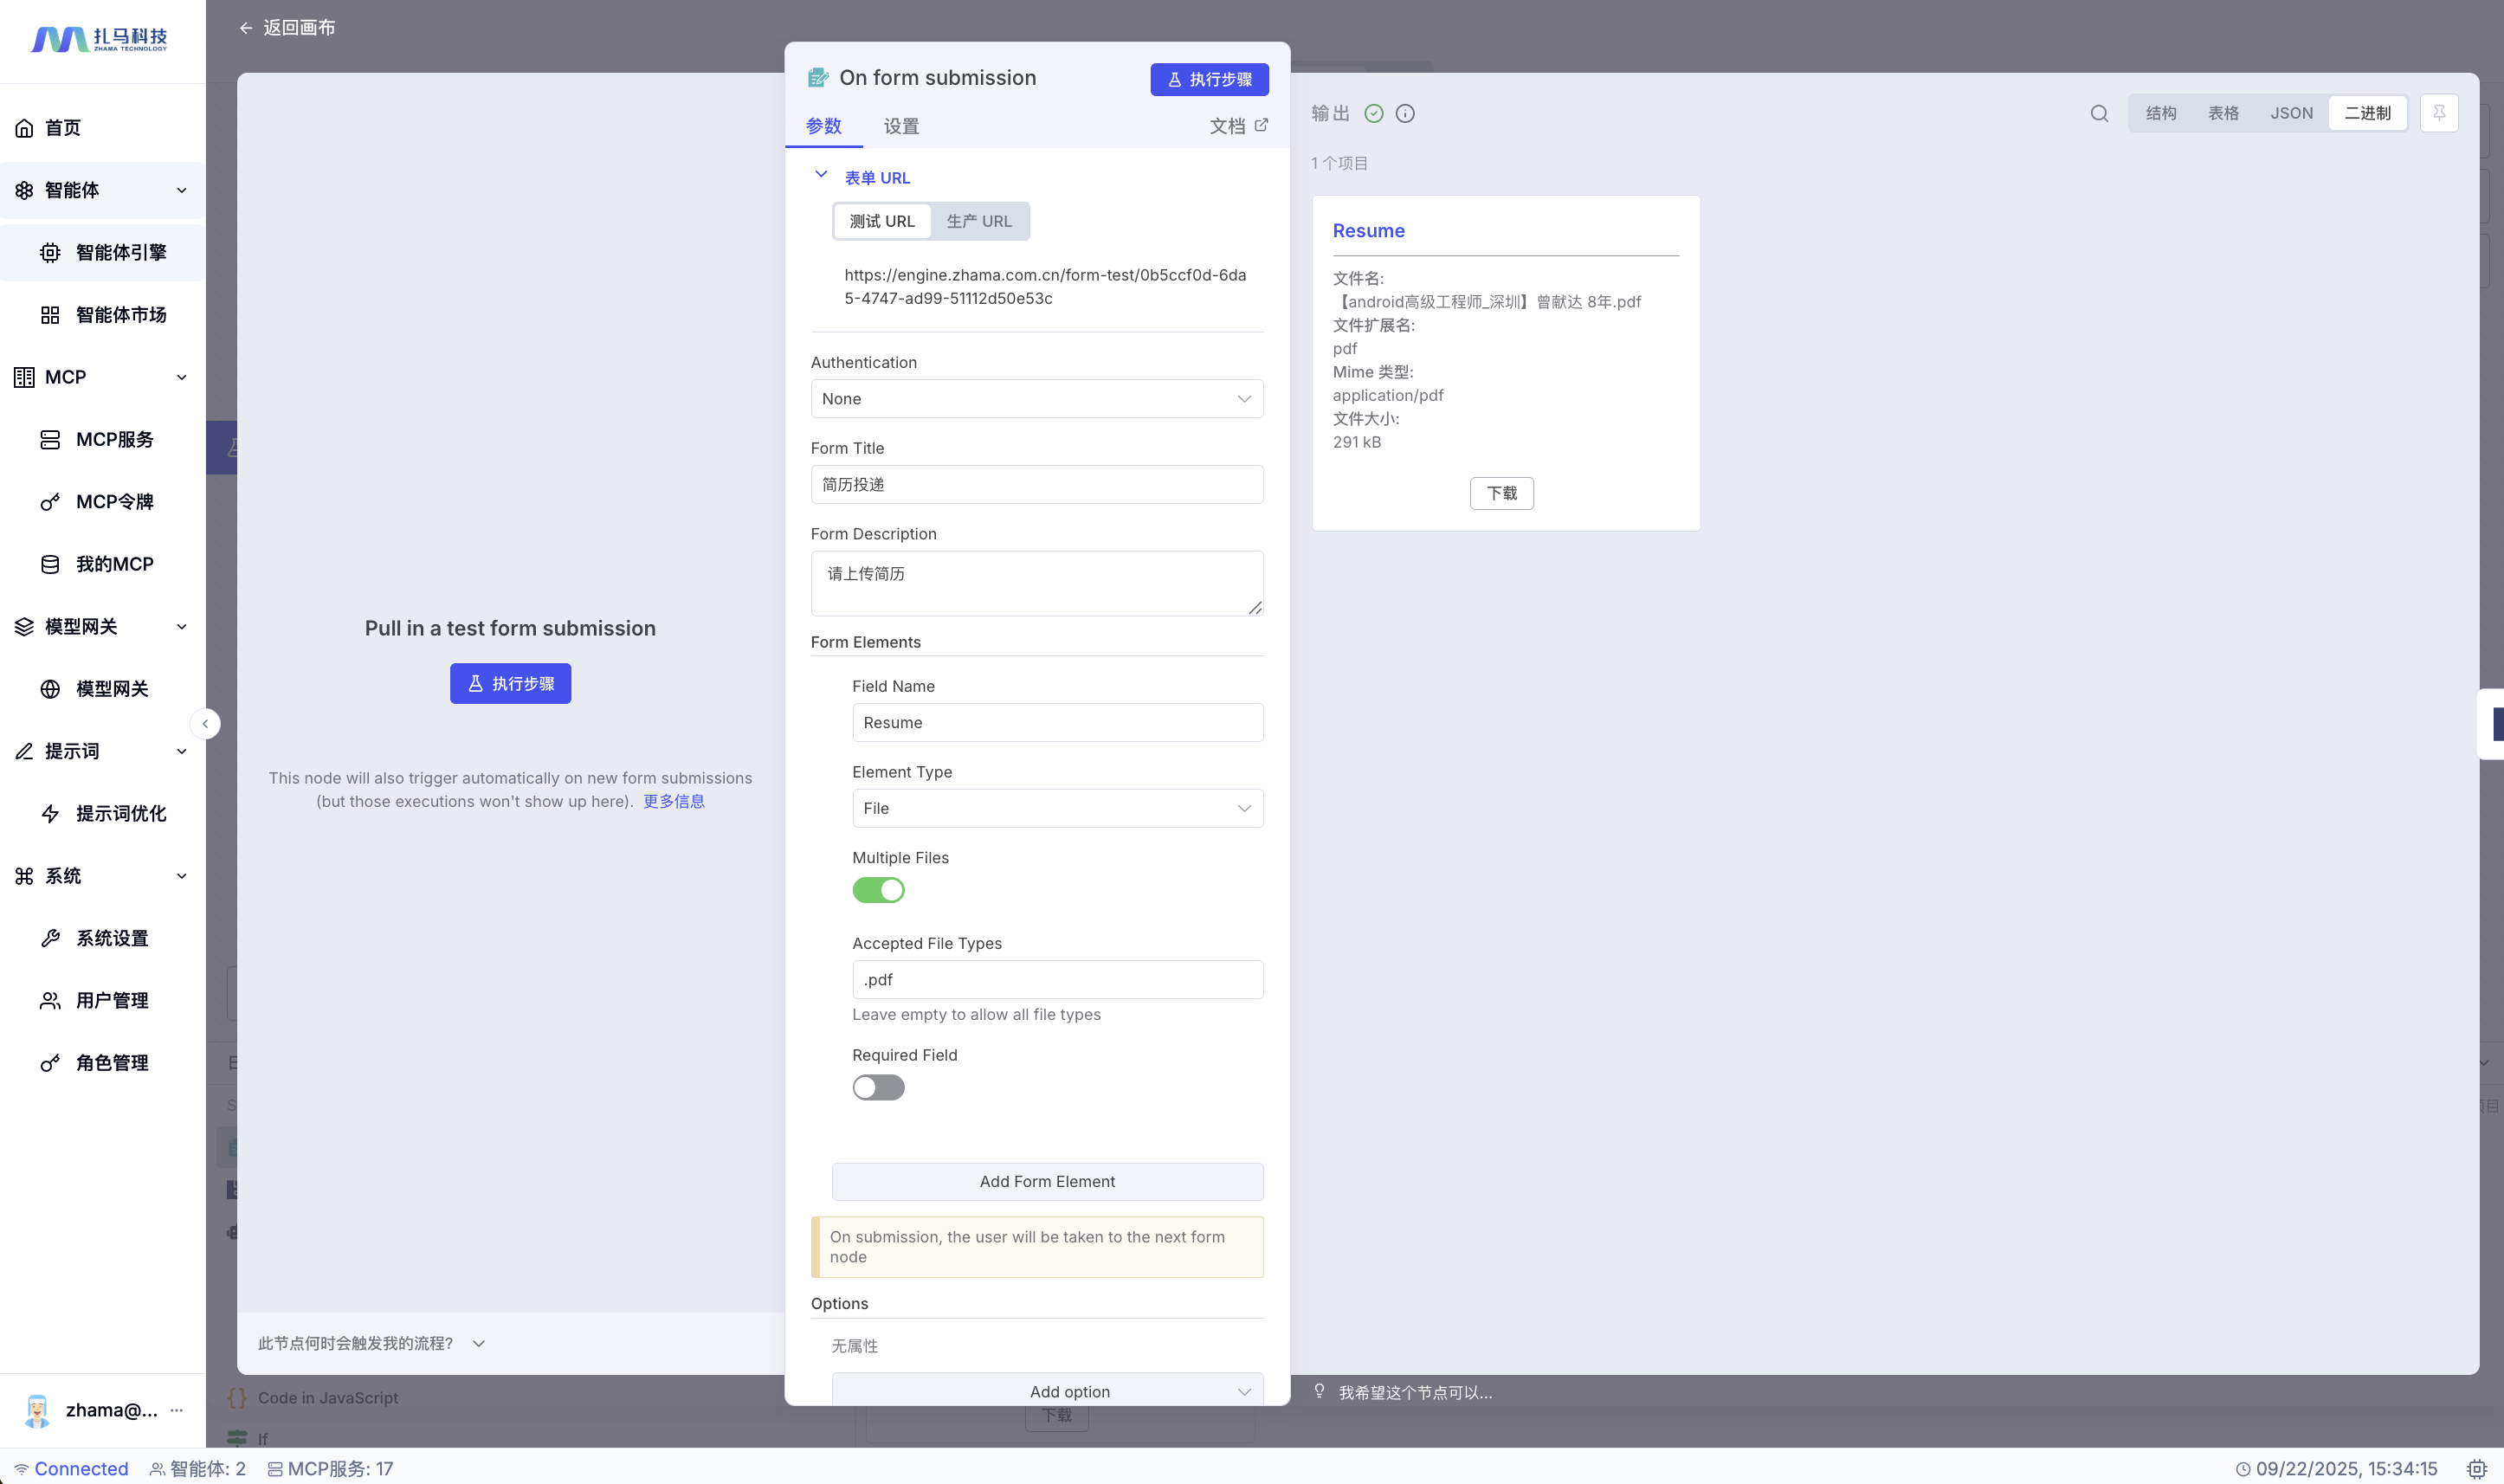Click the Form Title input field
The width and height of the screenshot is (2504, 1484).
[x=1036, y=484]
